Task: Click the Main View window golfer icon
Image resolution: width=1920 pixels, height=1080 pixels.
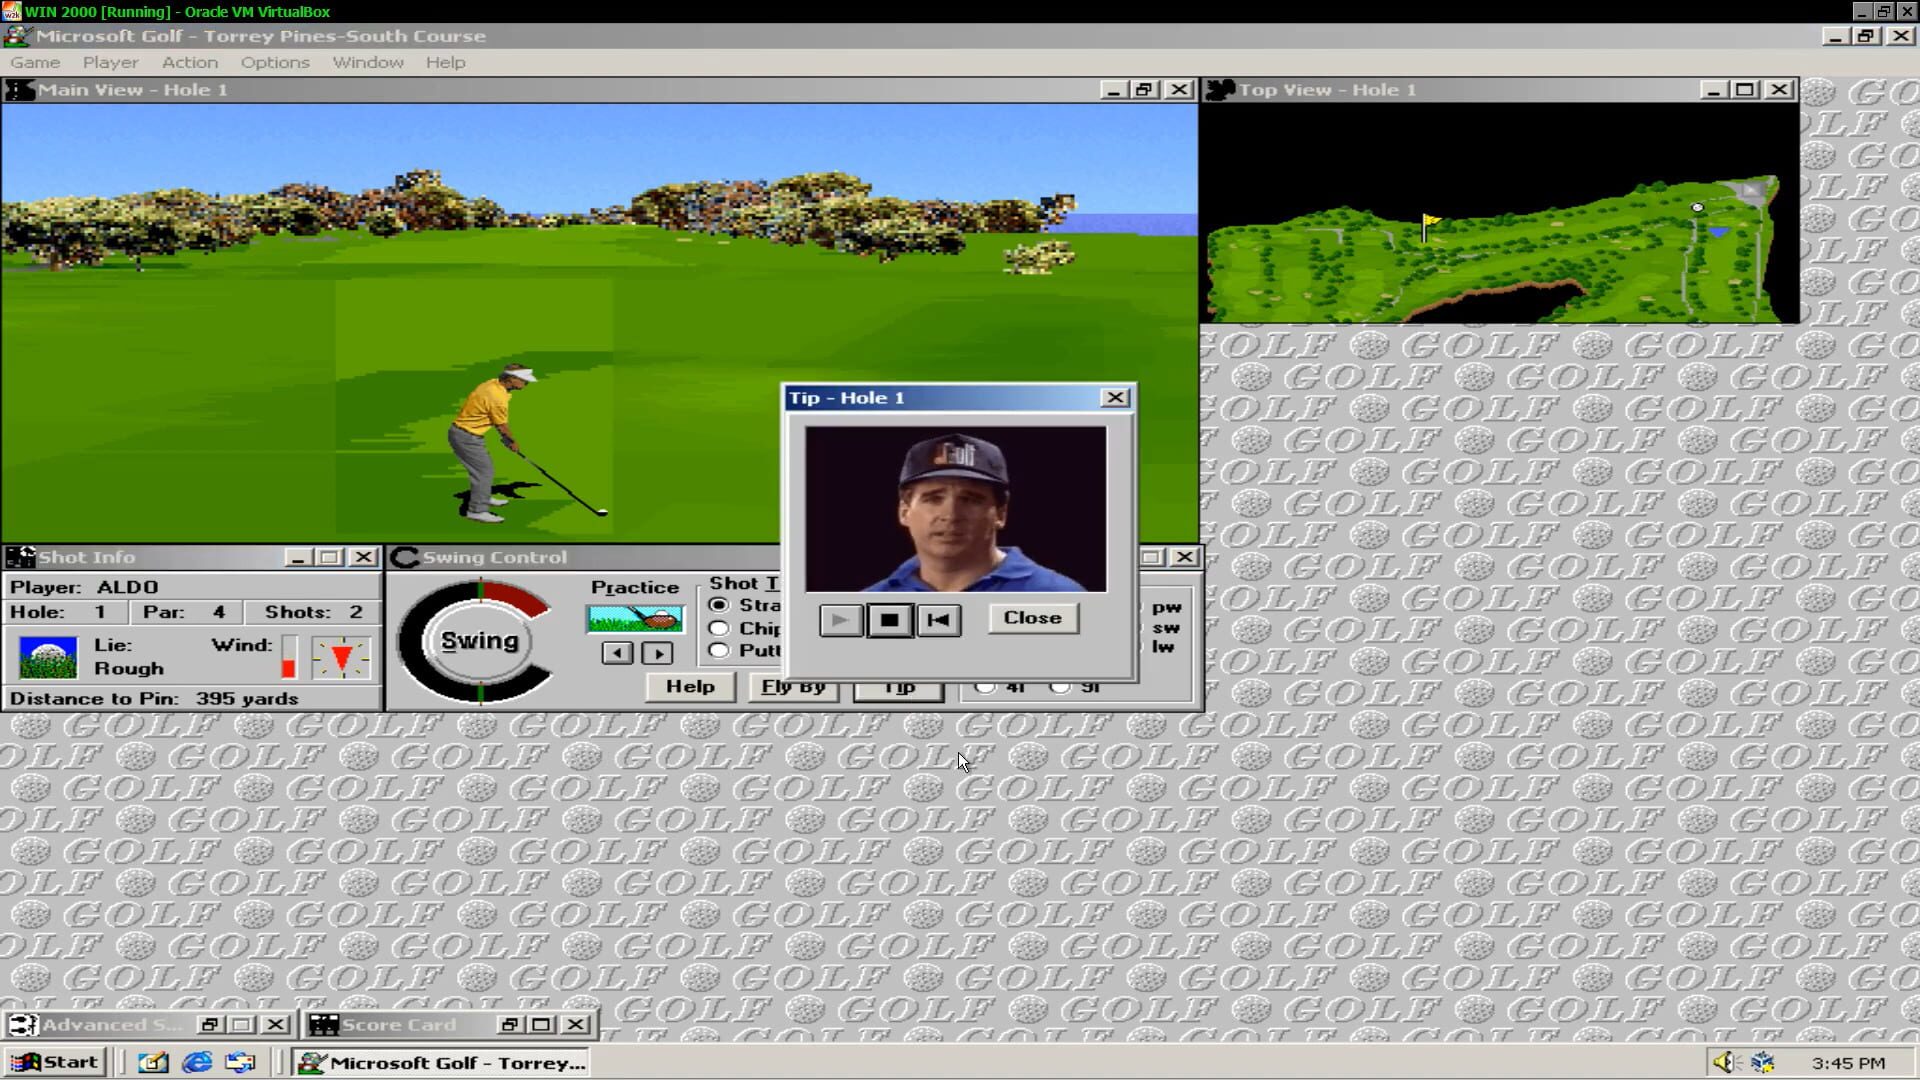Action: [x=20, y=89]
